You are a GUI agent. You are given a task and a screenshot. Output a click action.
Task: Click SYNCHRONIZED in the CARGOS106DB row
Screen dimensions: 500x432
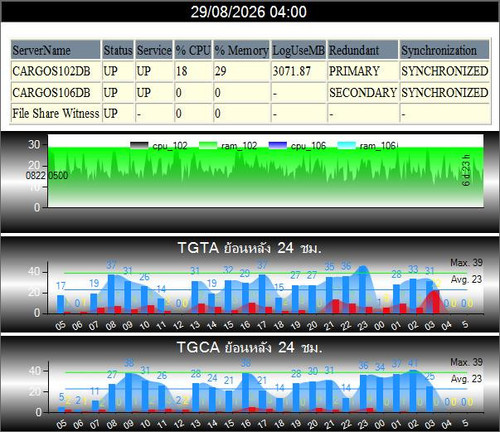pos(445,92)
